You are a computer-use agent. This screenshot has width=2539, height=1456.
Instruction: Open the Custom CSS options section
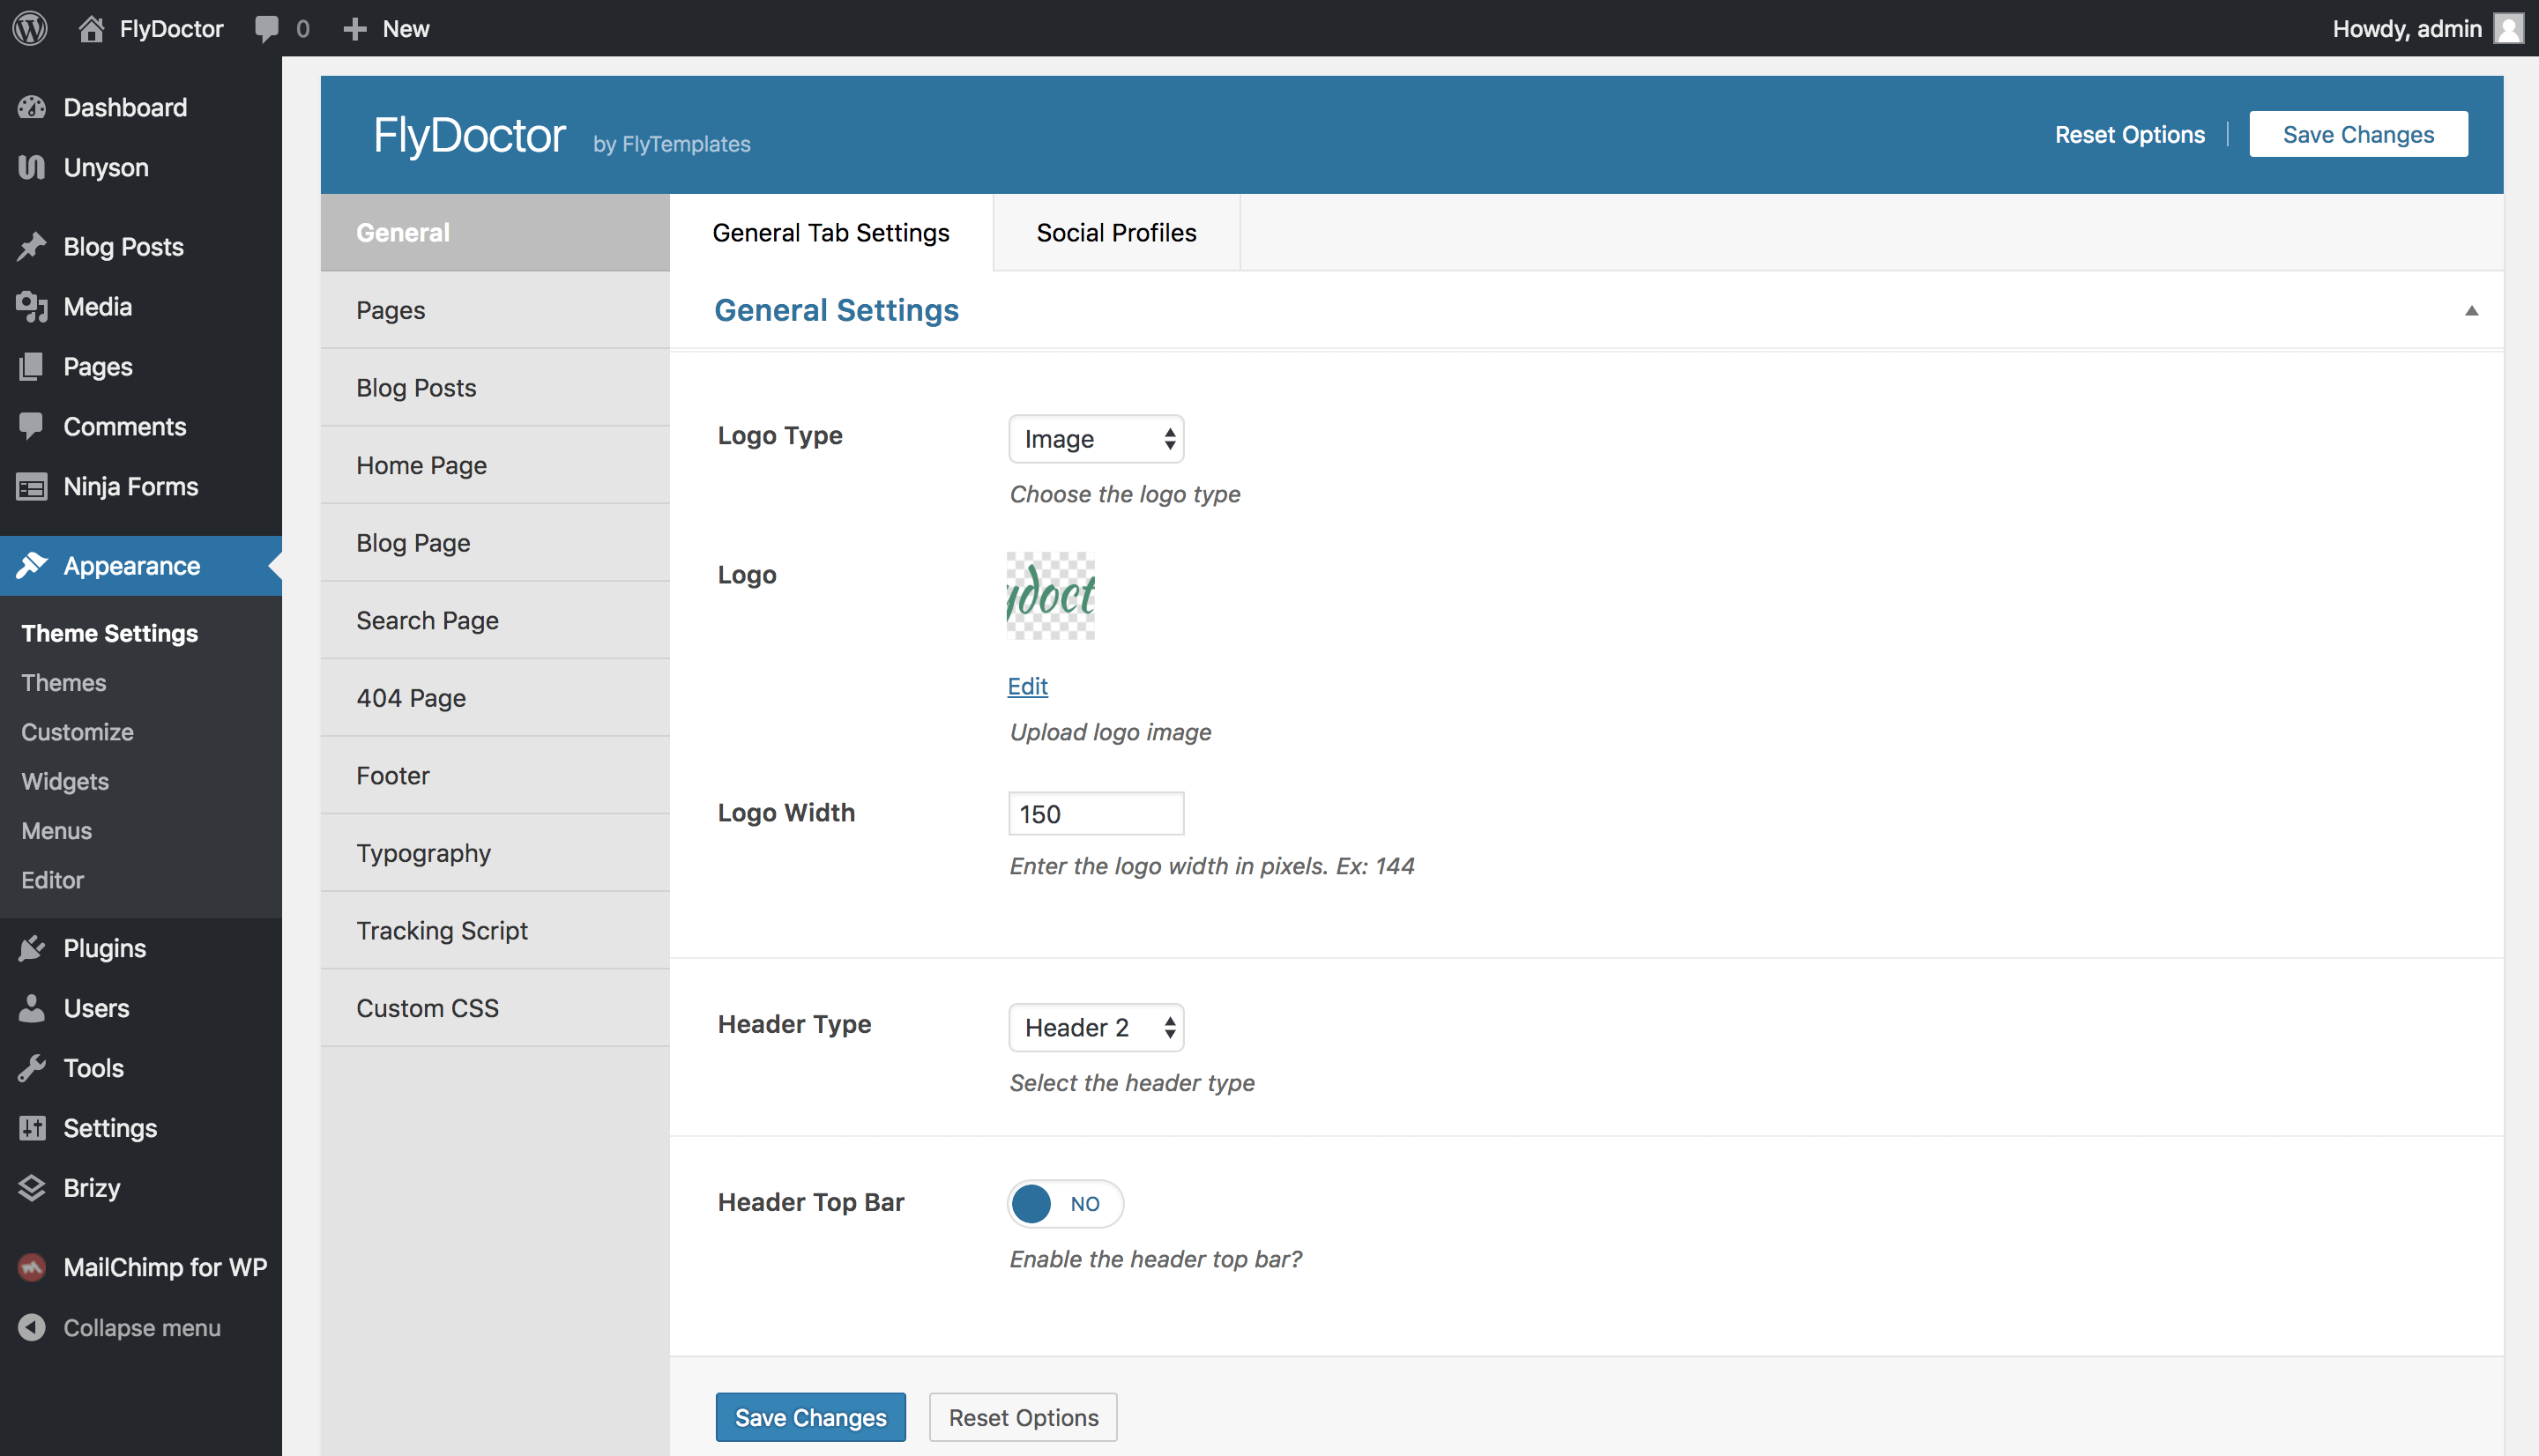tap(495, 1007)
